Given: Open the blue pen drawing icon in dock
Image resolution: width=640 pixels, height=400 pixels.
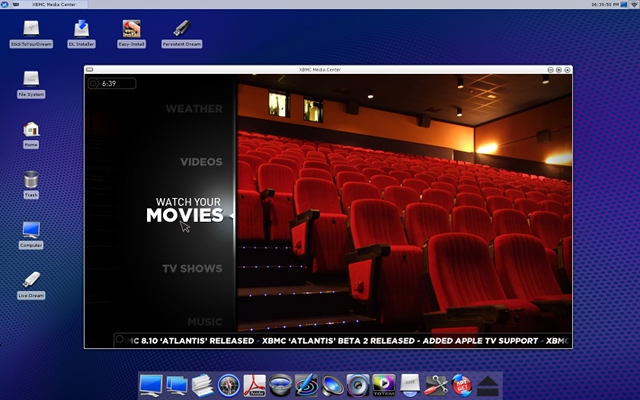Looking at the screenshot, I should click(306, 385).
